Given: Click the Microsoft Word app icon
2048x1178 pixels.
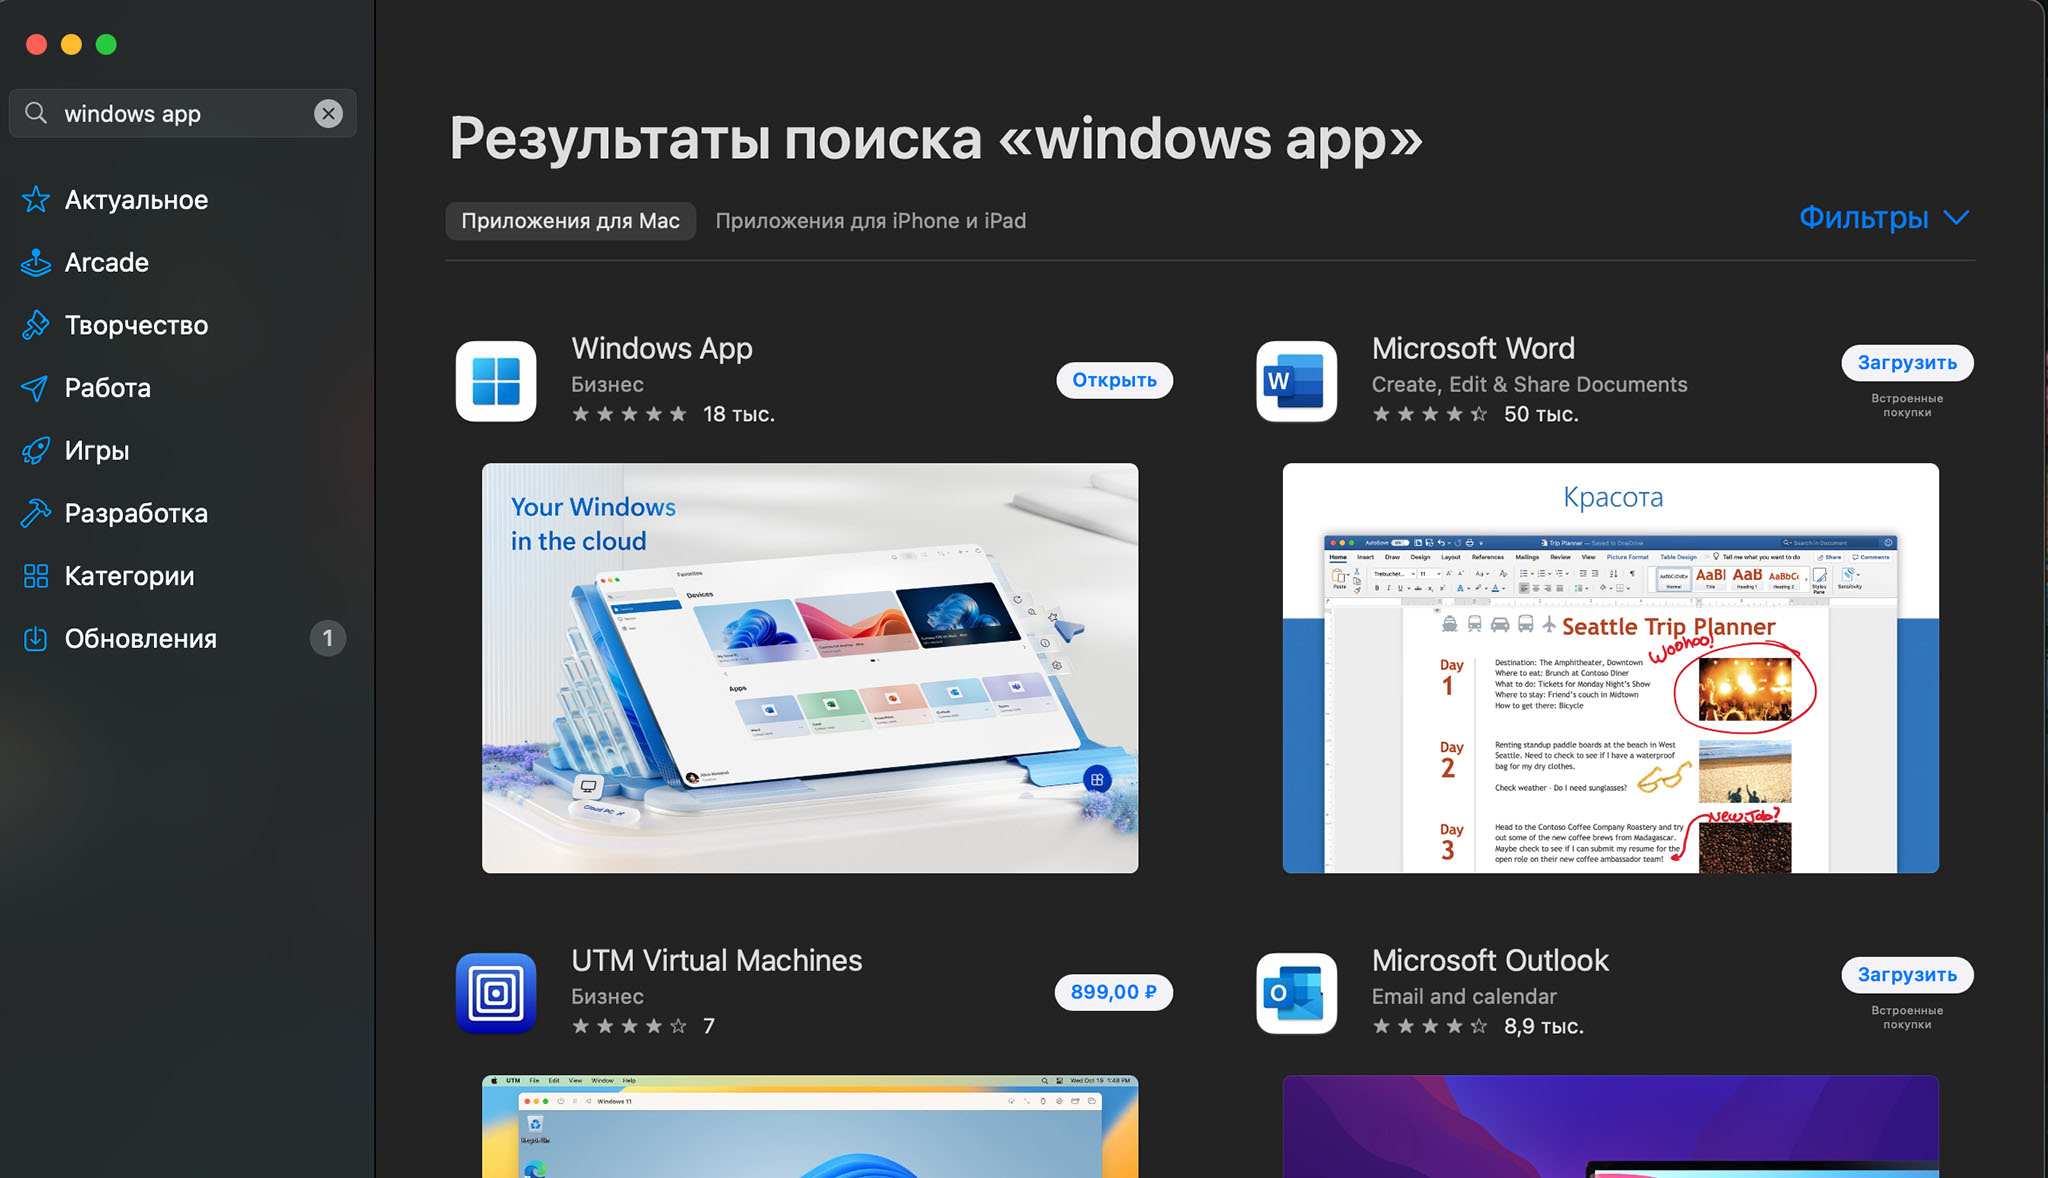Looking at the screenshot, I should 1296,381.
